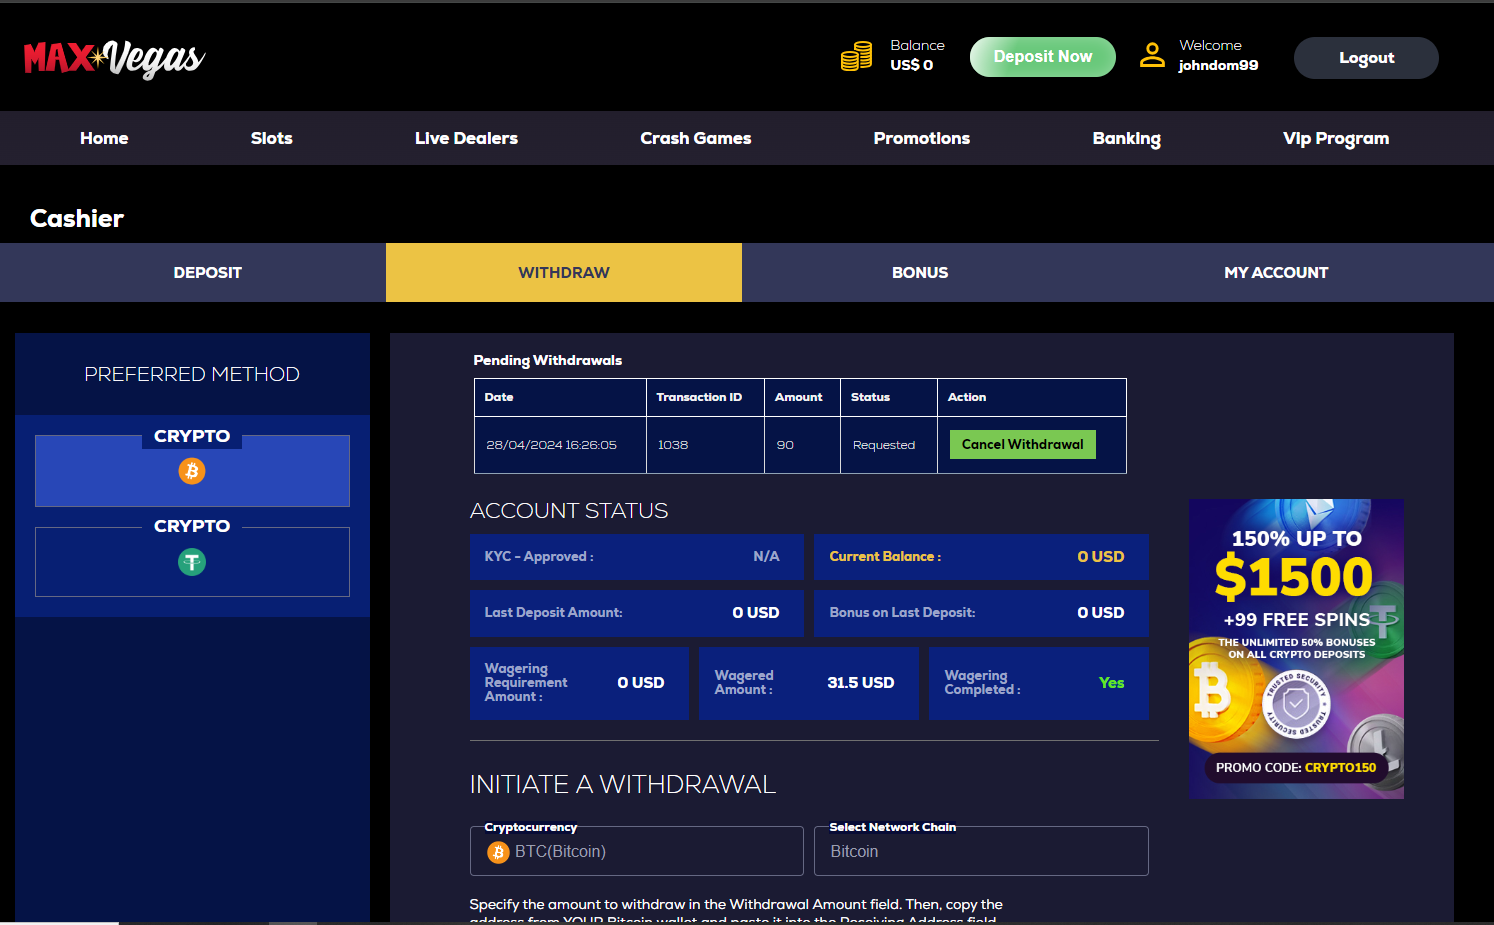Viewport: 1494px width, 925px height.
Task: Click the Pending Withdrawals heading
Action: pyautogui.click(x=547, y=360)
